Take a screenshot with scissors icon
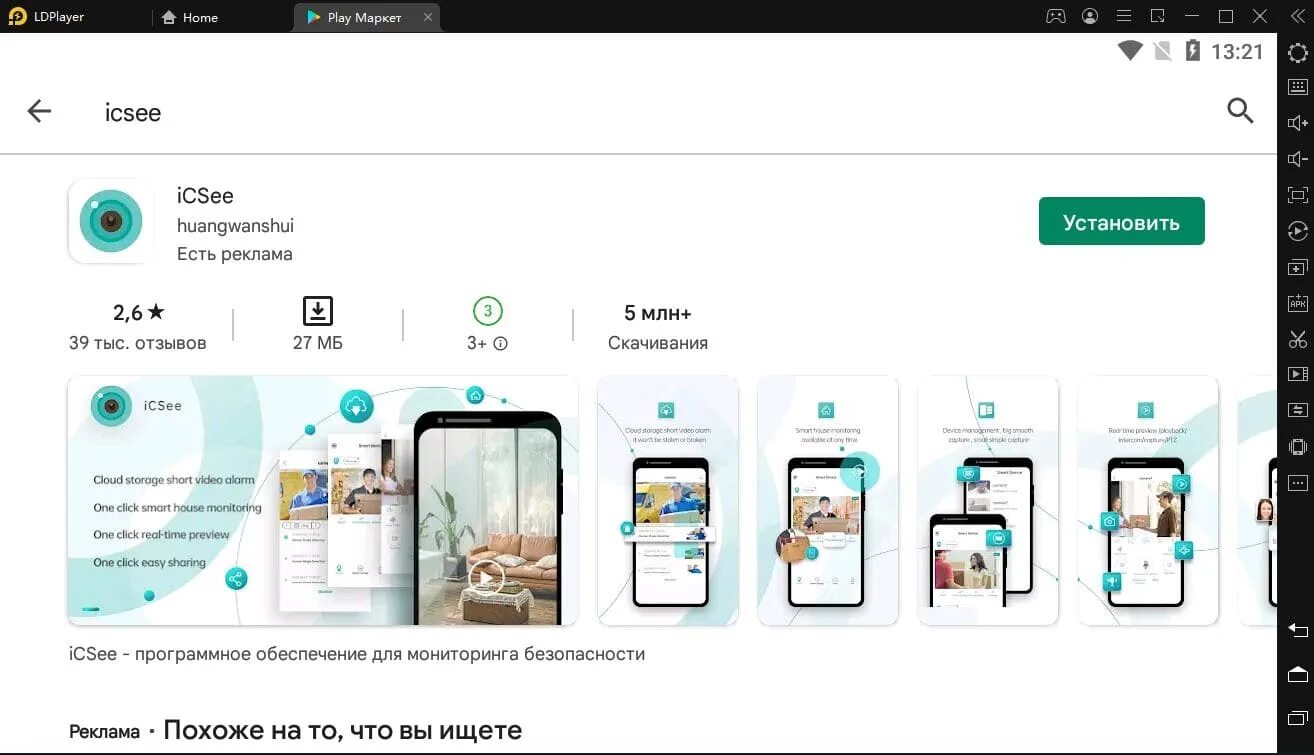Image resolution: width=1314 pixels, height=755 pixels. point(1297,339)
